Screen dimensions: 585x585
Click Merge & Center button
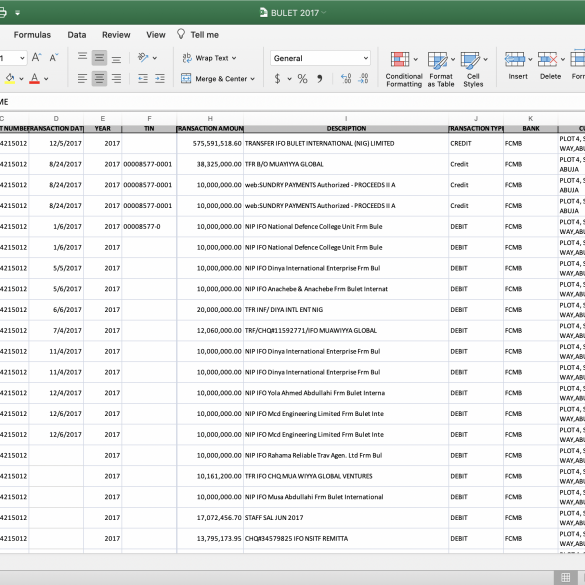(214, 79)
